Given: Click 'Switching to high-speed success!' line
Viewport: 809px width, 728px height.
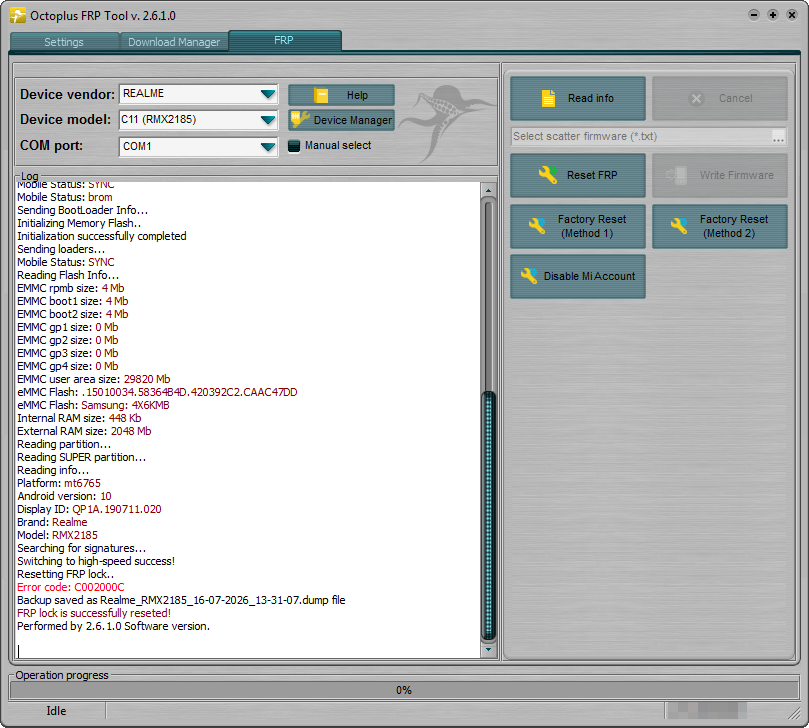Looking at the screenshot, I should coord(96,561).
